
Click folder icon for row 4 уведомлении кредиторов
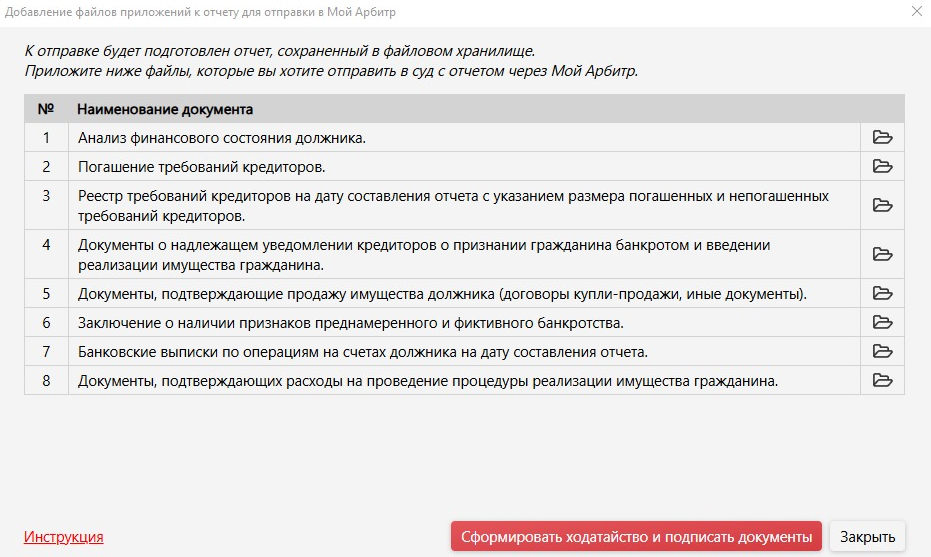pos(882,254)
